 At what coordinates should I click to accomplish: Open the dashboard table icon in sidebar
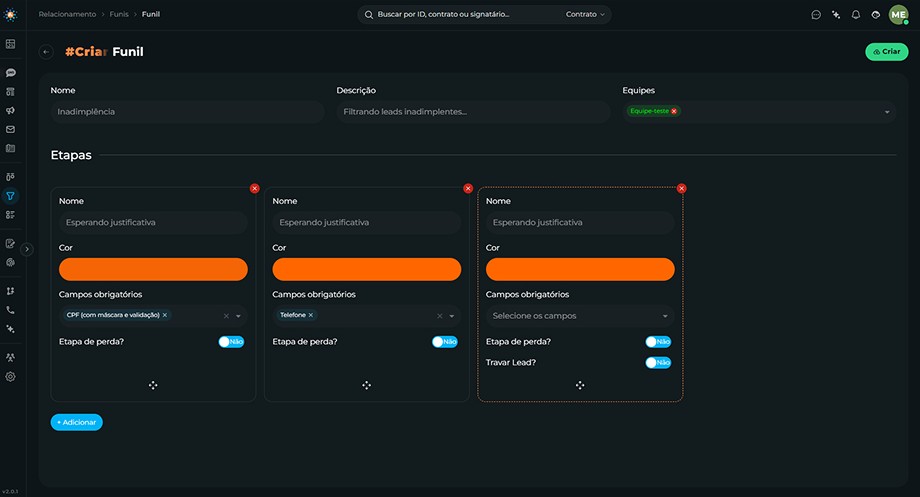tap(11, 44)
